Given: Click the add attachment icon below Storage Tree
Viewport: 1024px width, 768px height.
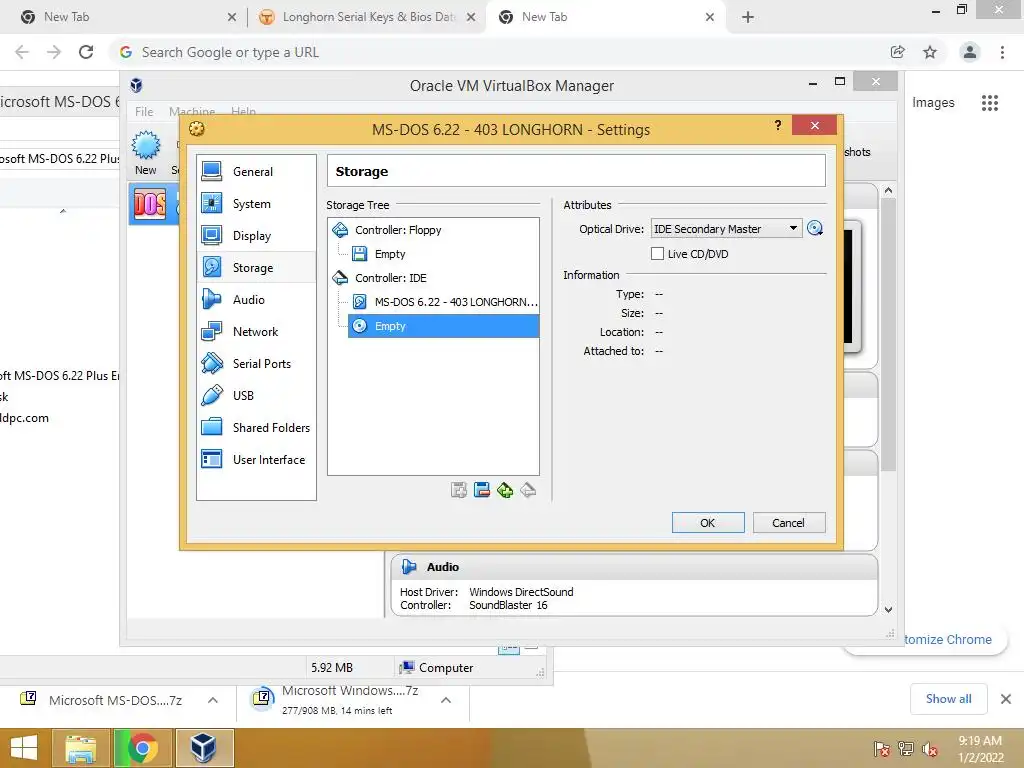Looking at the screenshot, I should click(x=459, y=490).
